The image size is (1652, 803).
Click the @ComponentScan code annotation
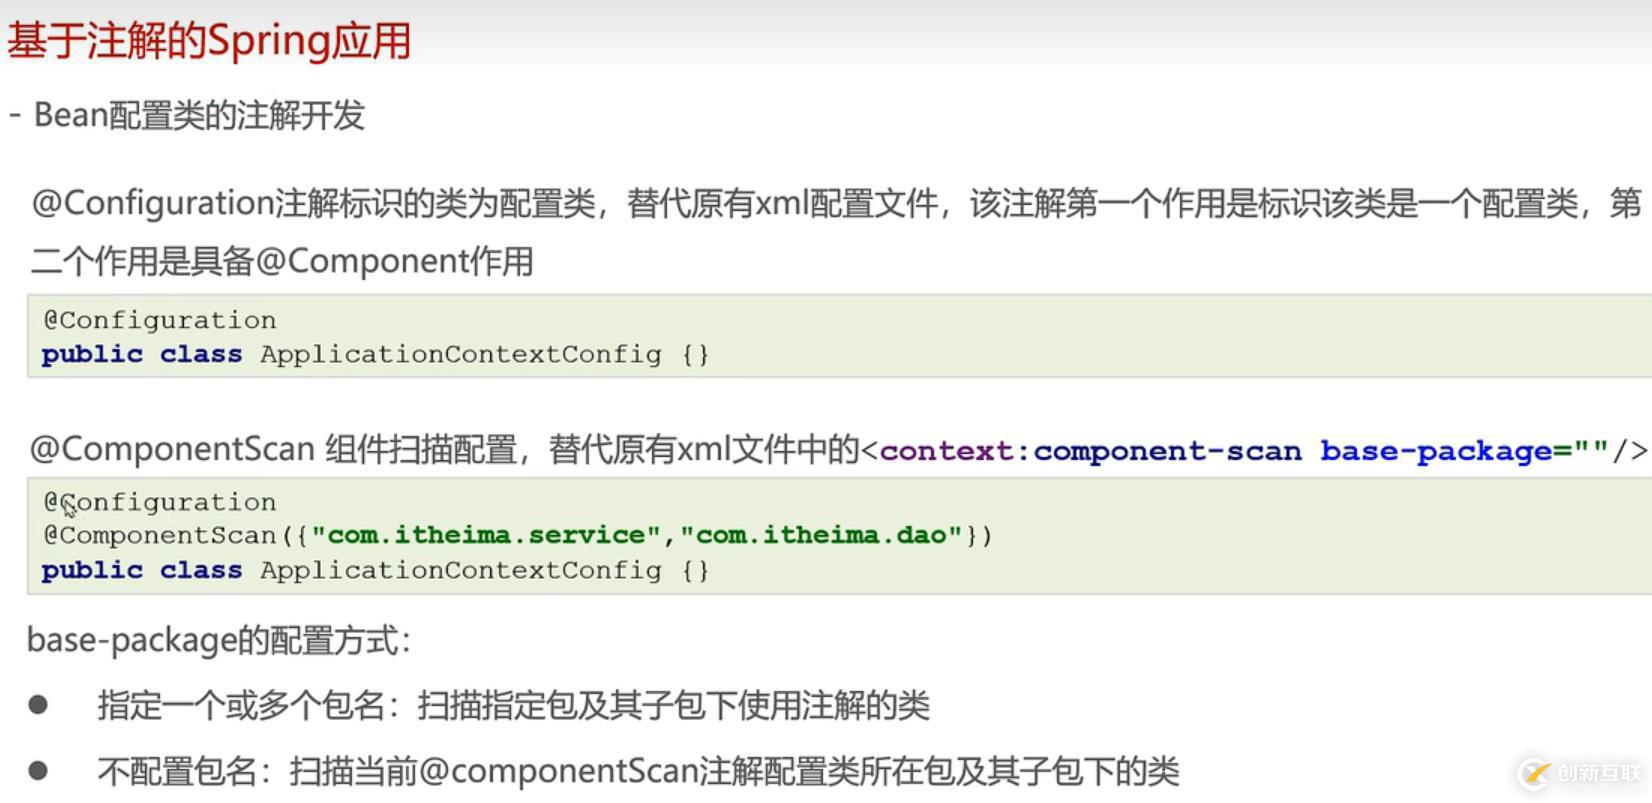159,535
